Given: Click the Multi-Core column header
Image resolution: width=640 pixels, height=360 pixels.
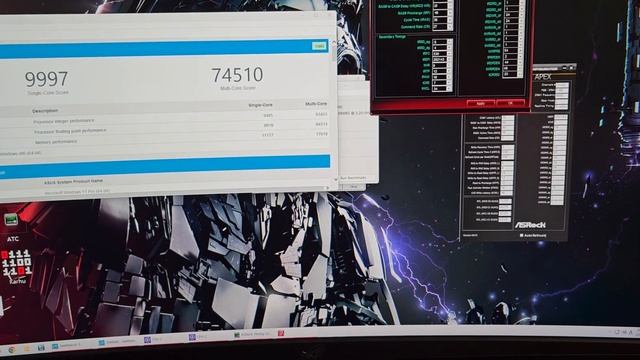Looking at the screenshot, I should [316, 104].
